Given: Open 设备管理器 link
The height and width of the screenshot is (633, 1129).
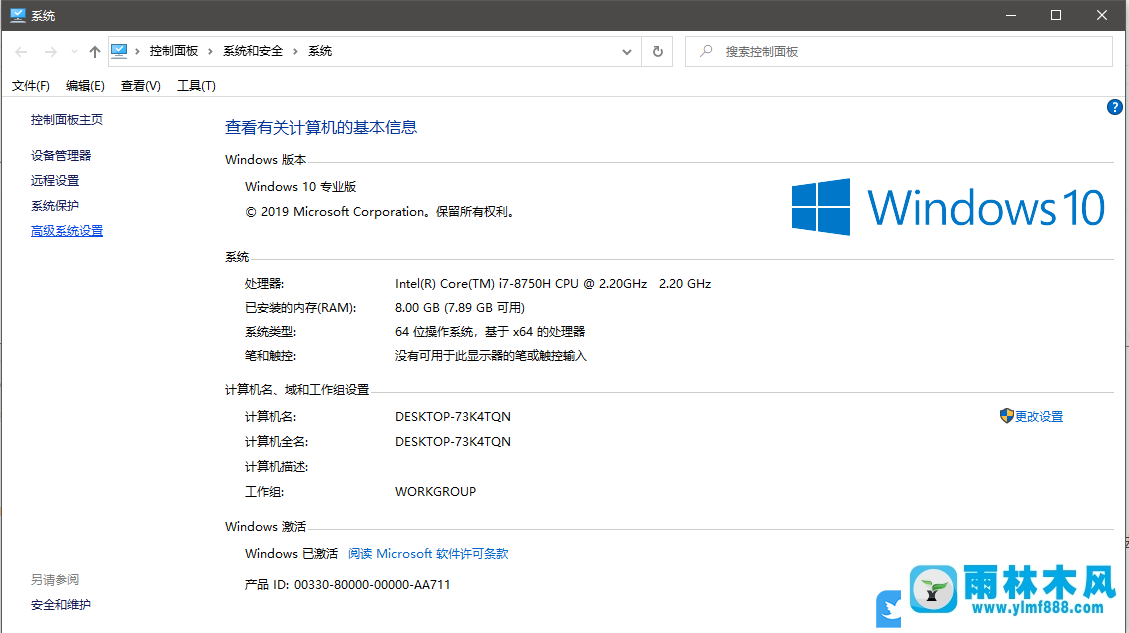Looking at the screenshot, I should [61, 156].
